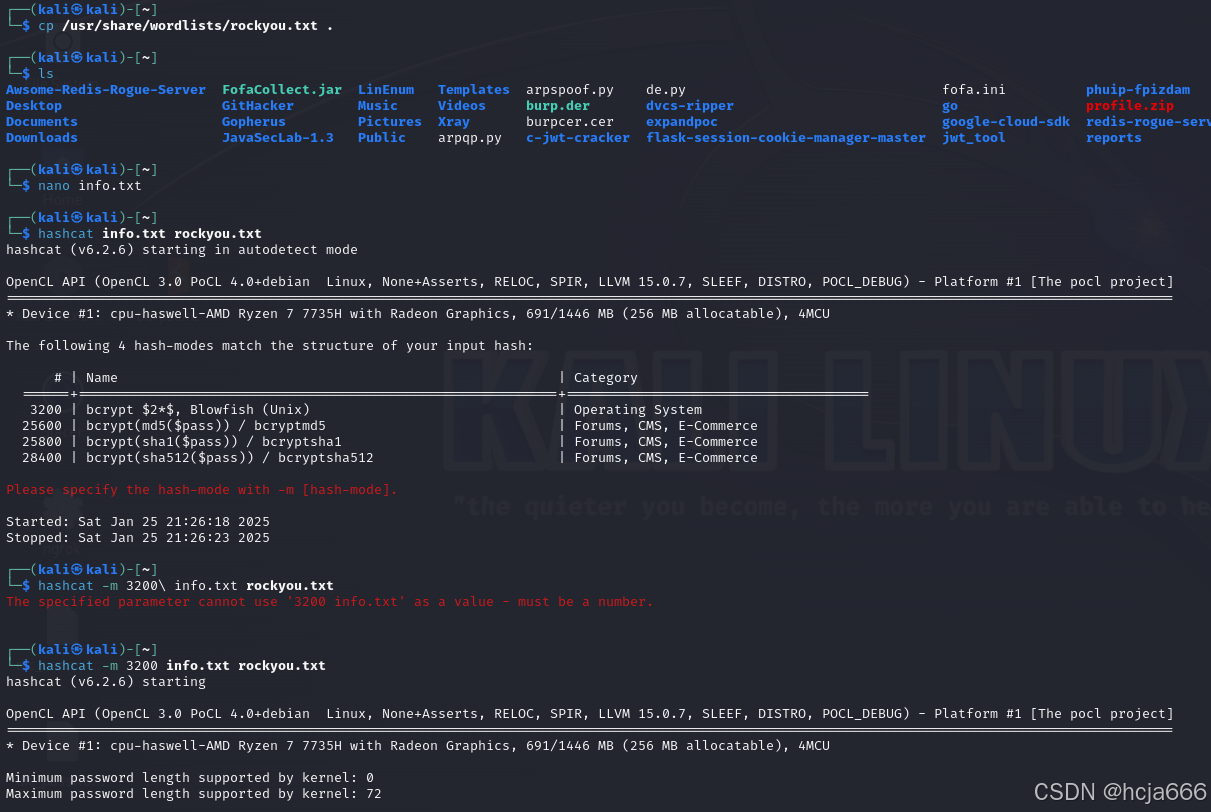Click the Awsome-Redis-Rogue-Server directory name
Viewport: 1211px width, 812px height.
tap(106, 90)
